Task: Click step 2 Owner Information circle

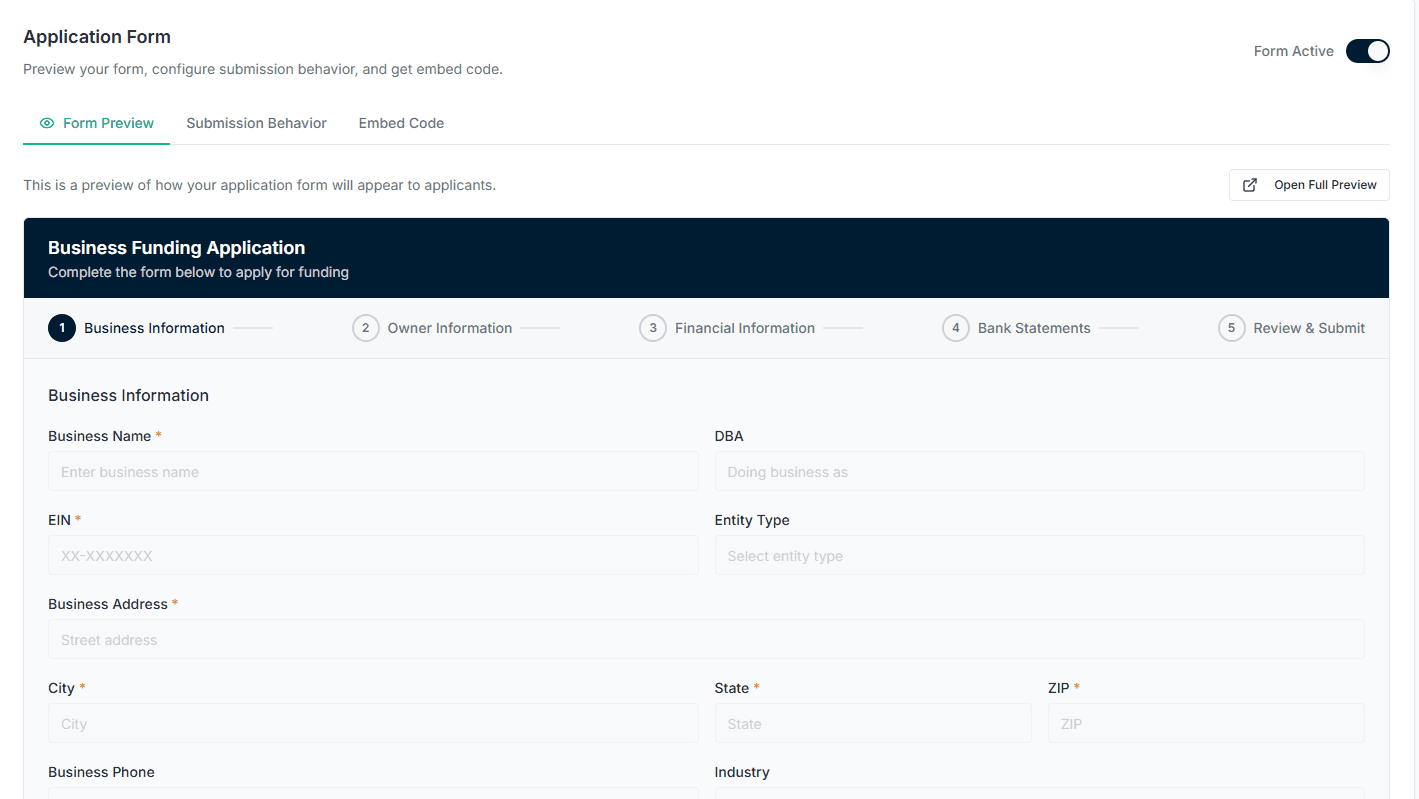Action: click(x=365, y=327)
